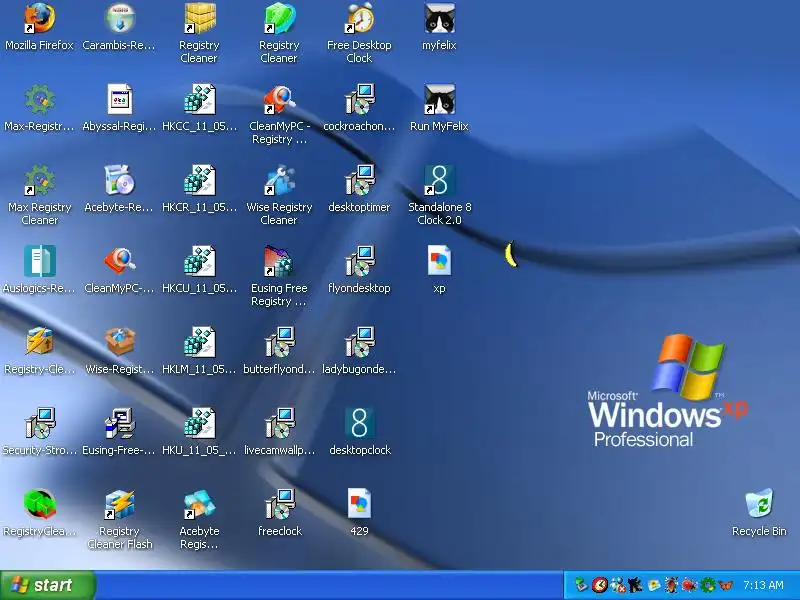Select the freeclock installer icon
800x600 pixels.
(x=279, y=504)
